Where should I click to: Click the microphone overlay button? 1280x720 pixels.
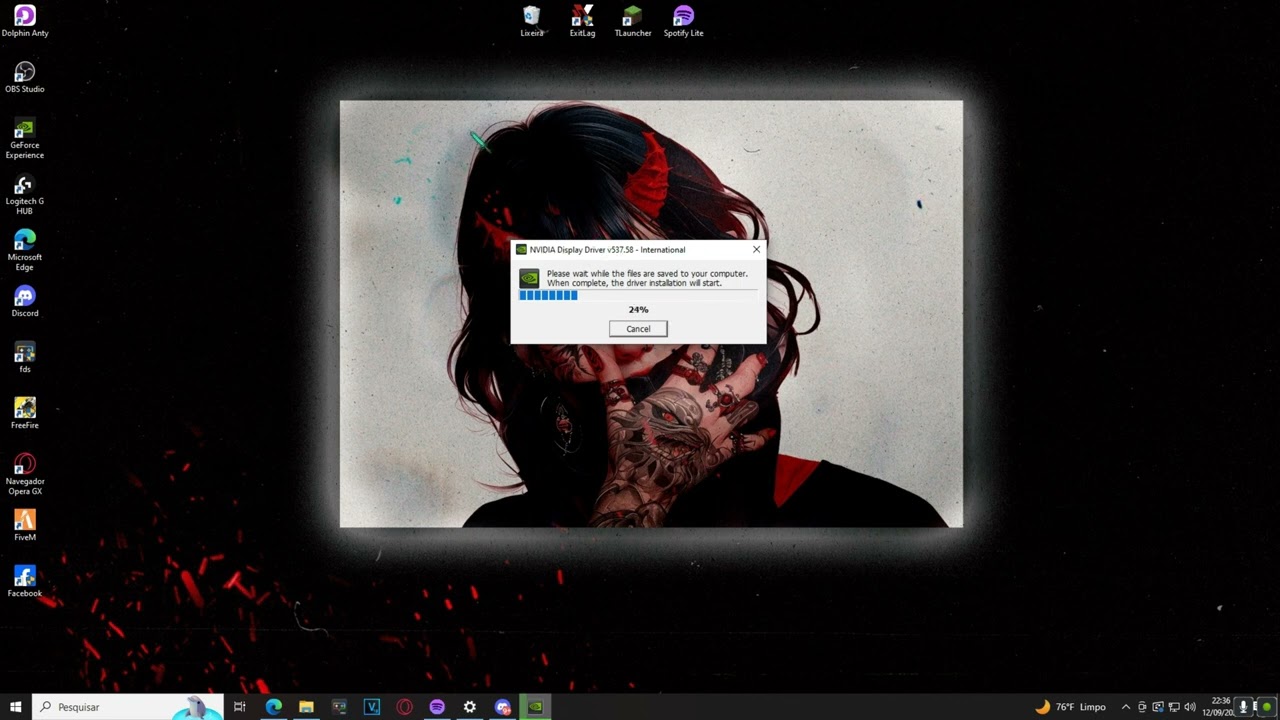[1245, 707]
